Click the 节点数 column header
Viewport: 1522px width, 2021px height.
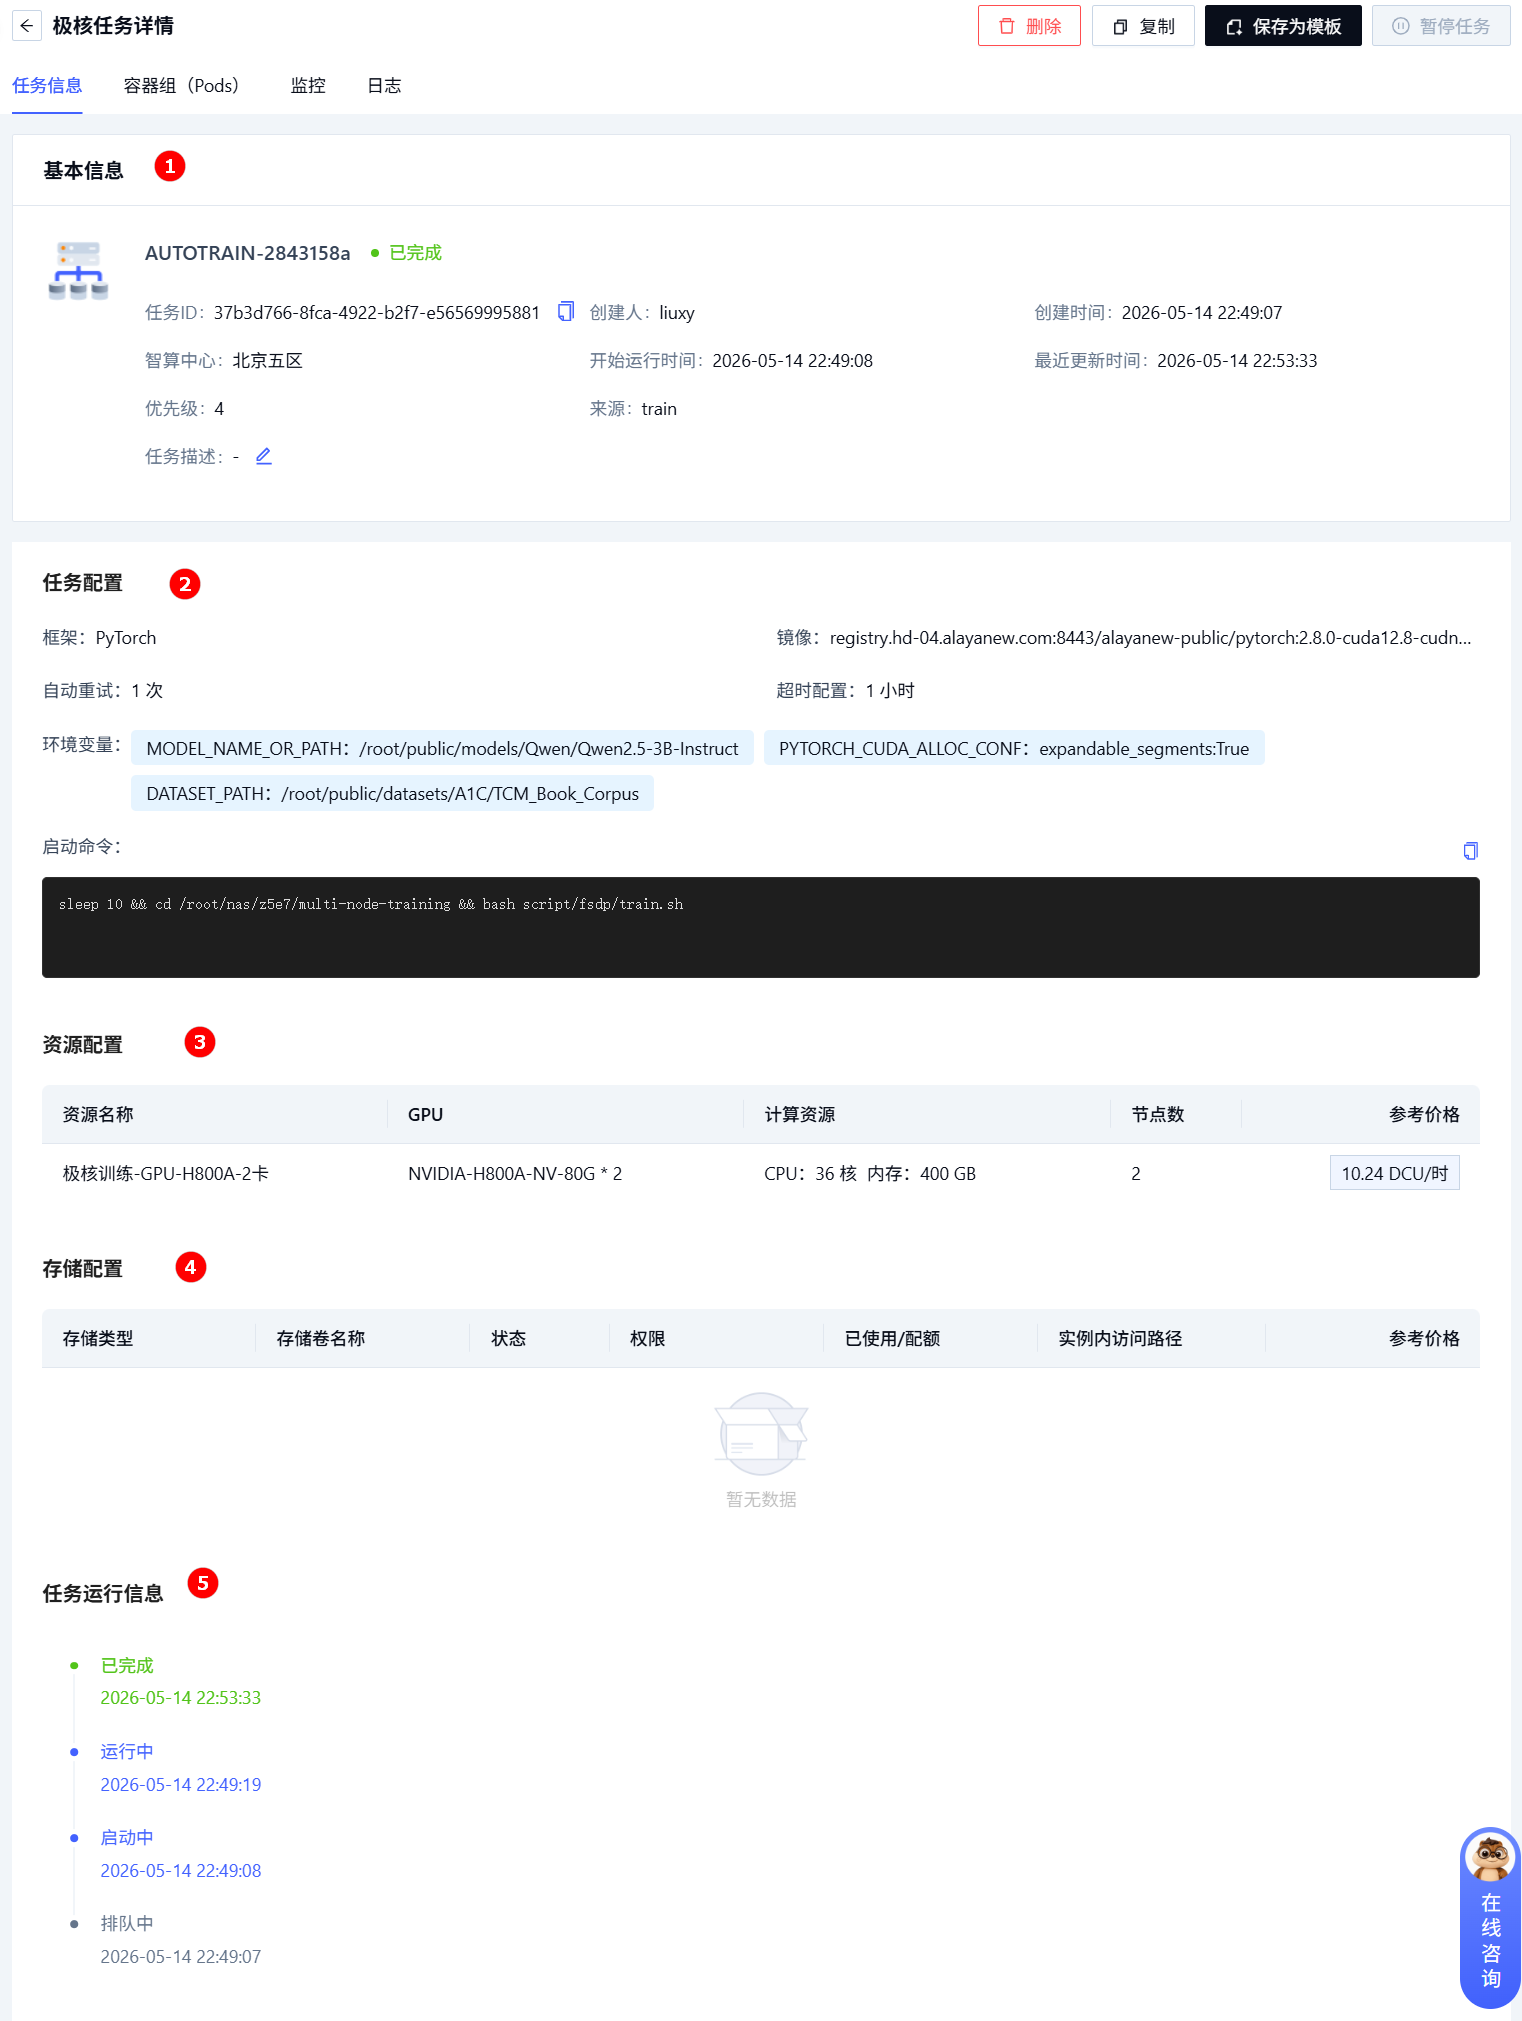[1158, 1114]
